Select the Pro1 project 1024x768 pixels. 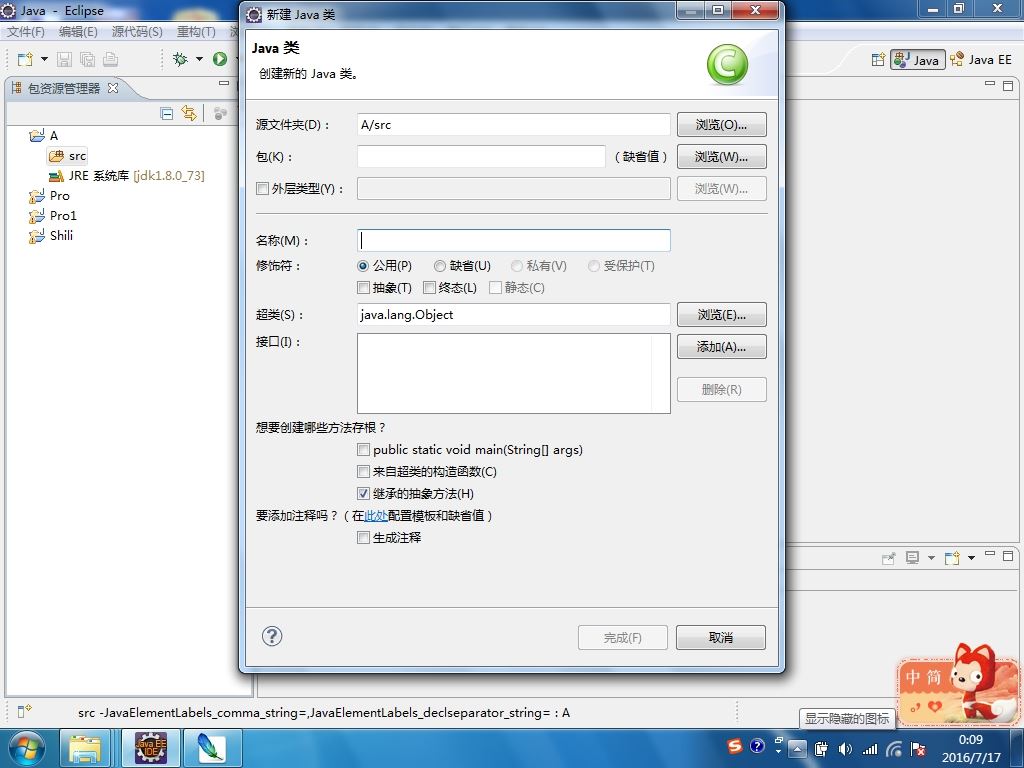click(53, 216)
